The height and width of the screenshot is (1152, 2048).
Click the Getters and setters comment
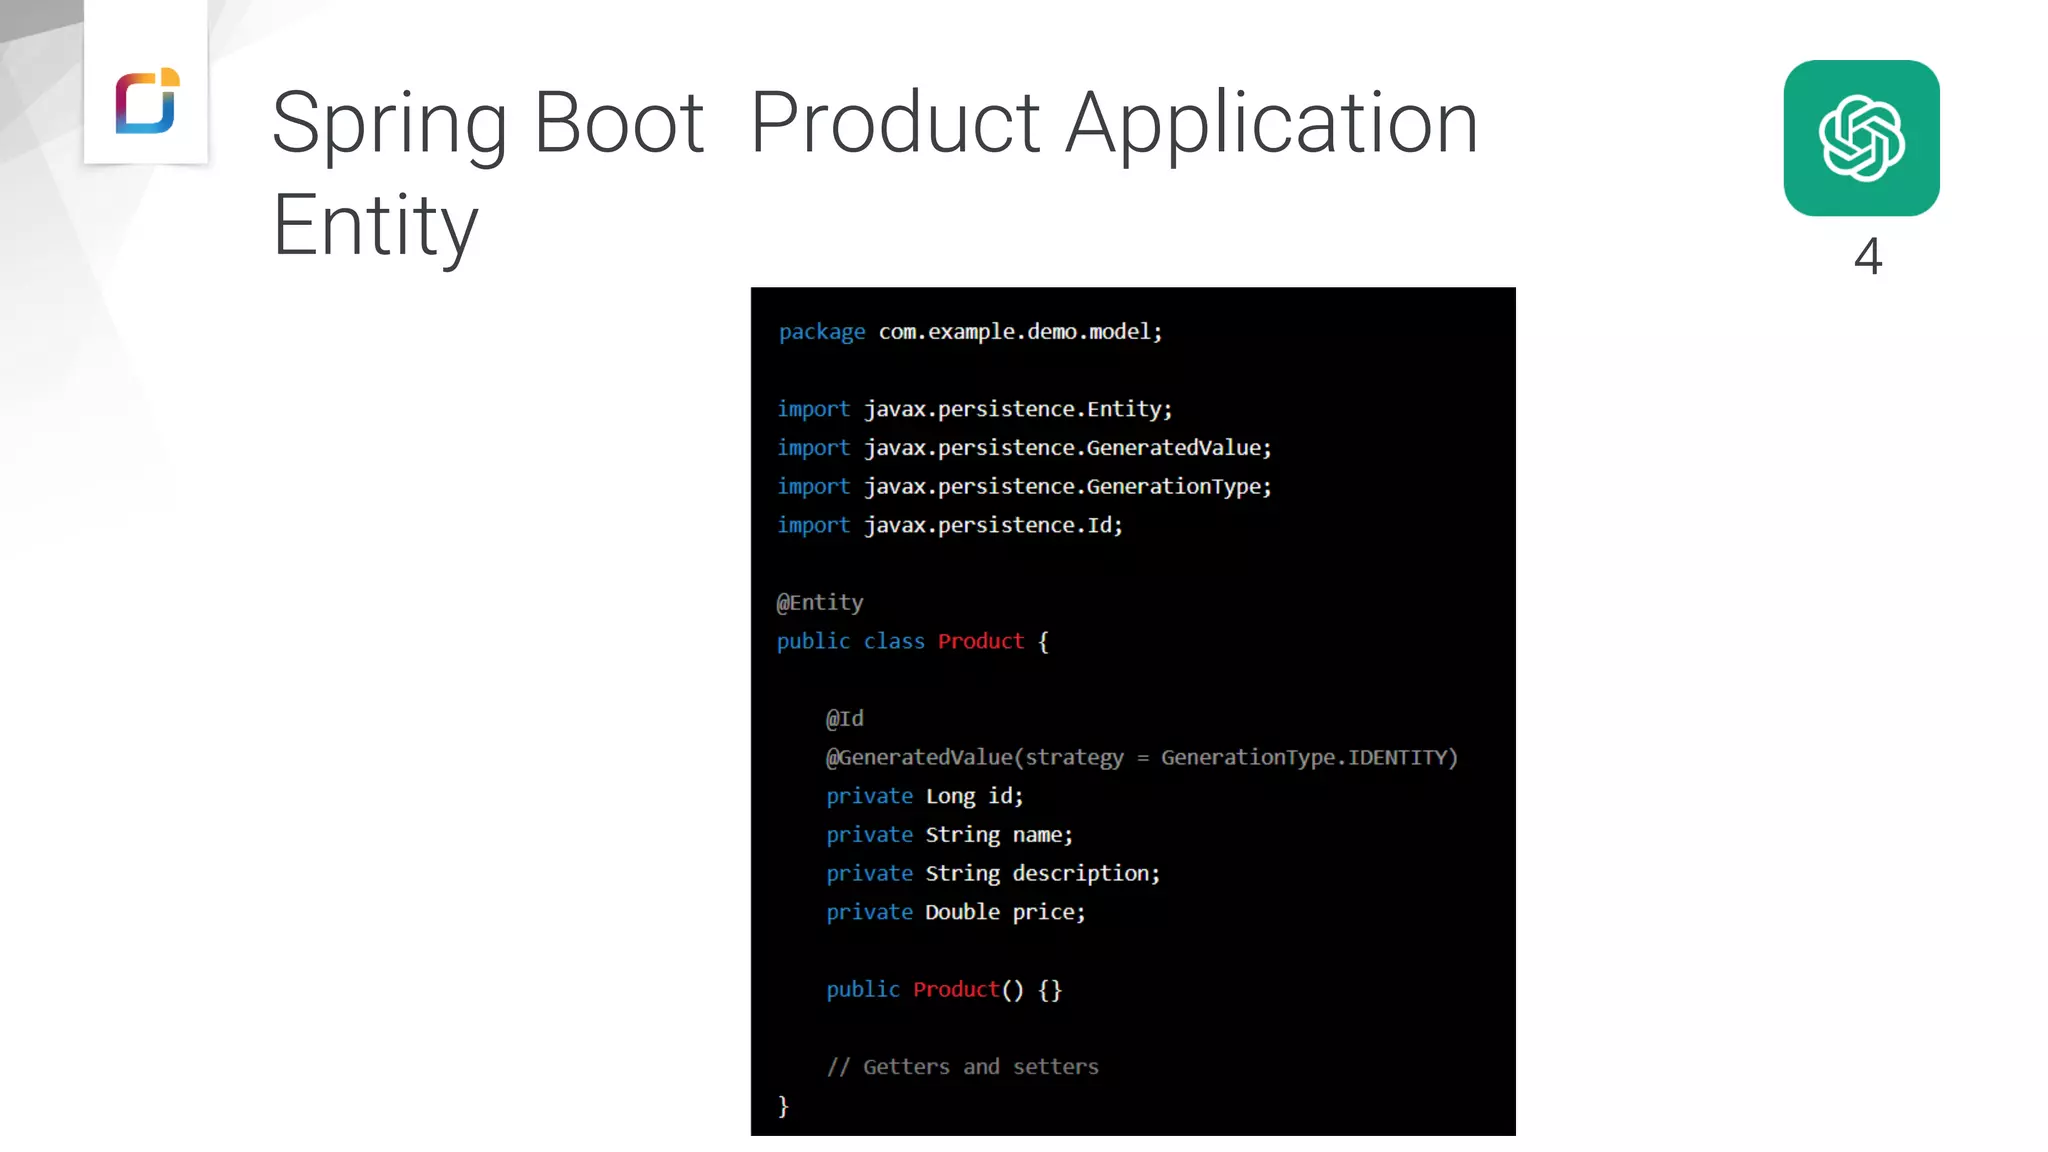[962, 1067]
